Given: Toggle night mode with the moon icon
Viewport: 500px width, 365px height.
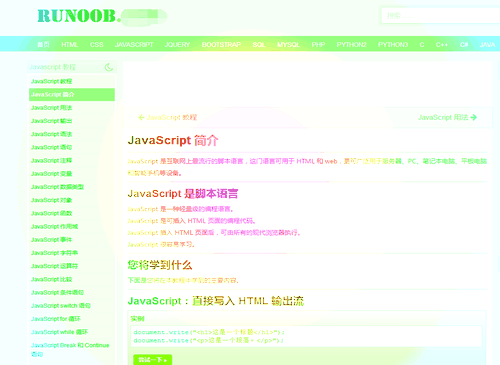Looking at the screenshot, I should [109, 67].
